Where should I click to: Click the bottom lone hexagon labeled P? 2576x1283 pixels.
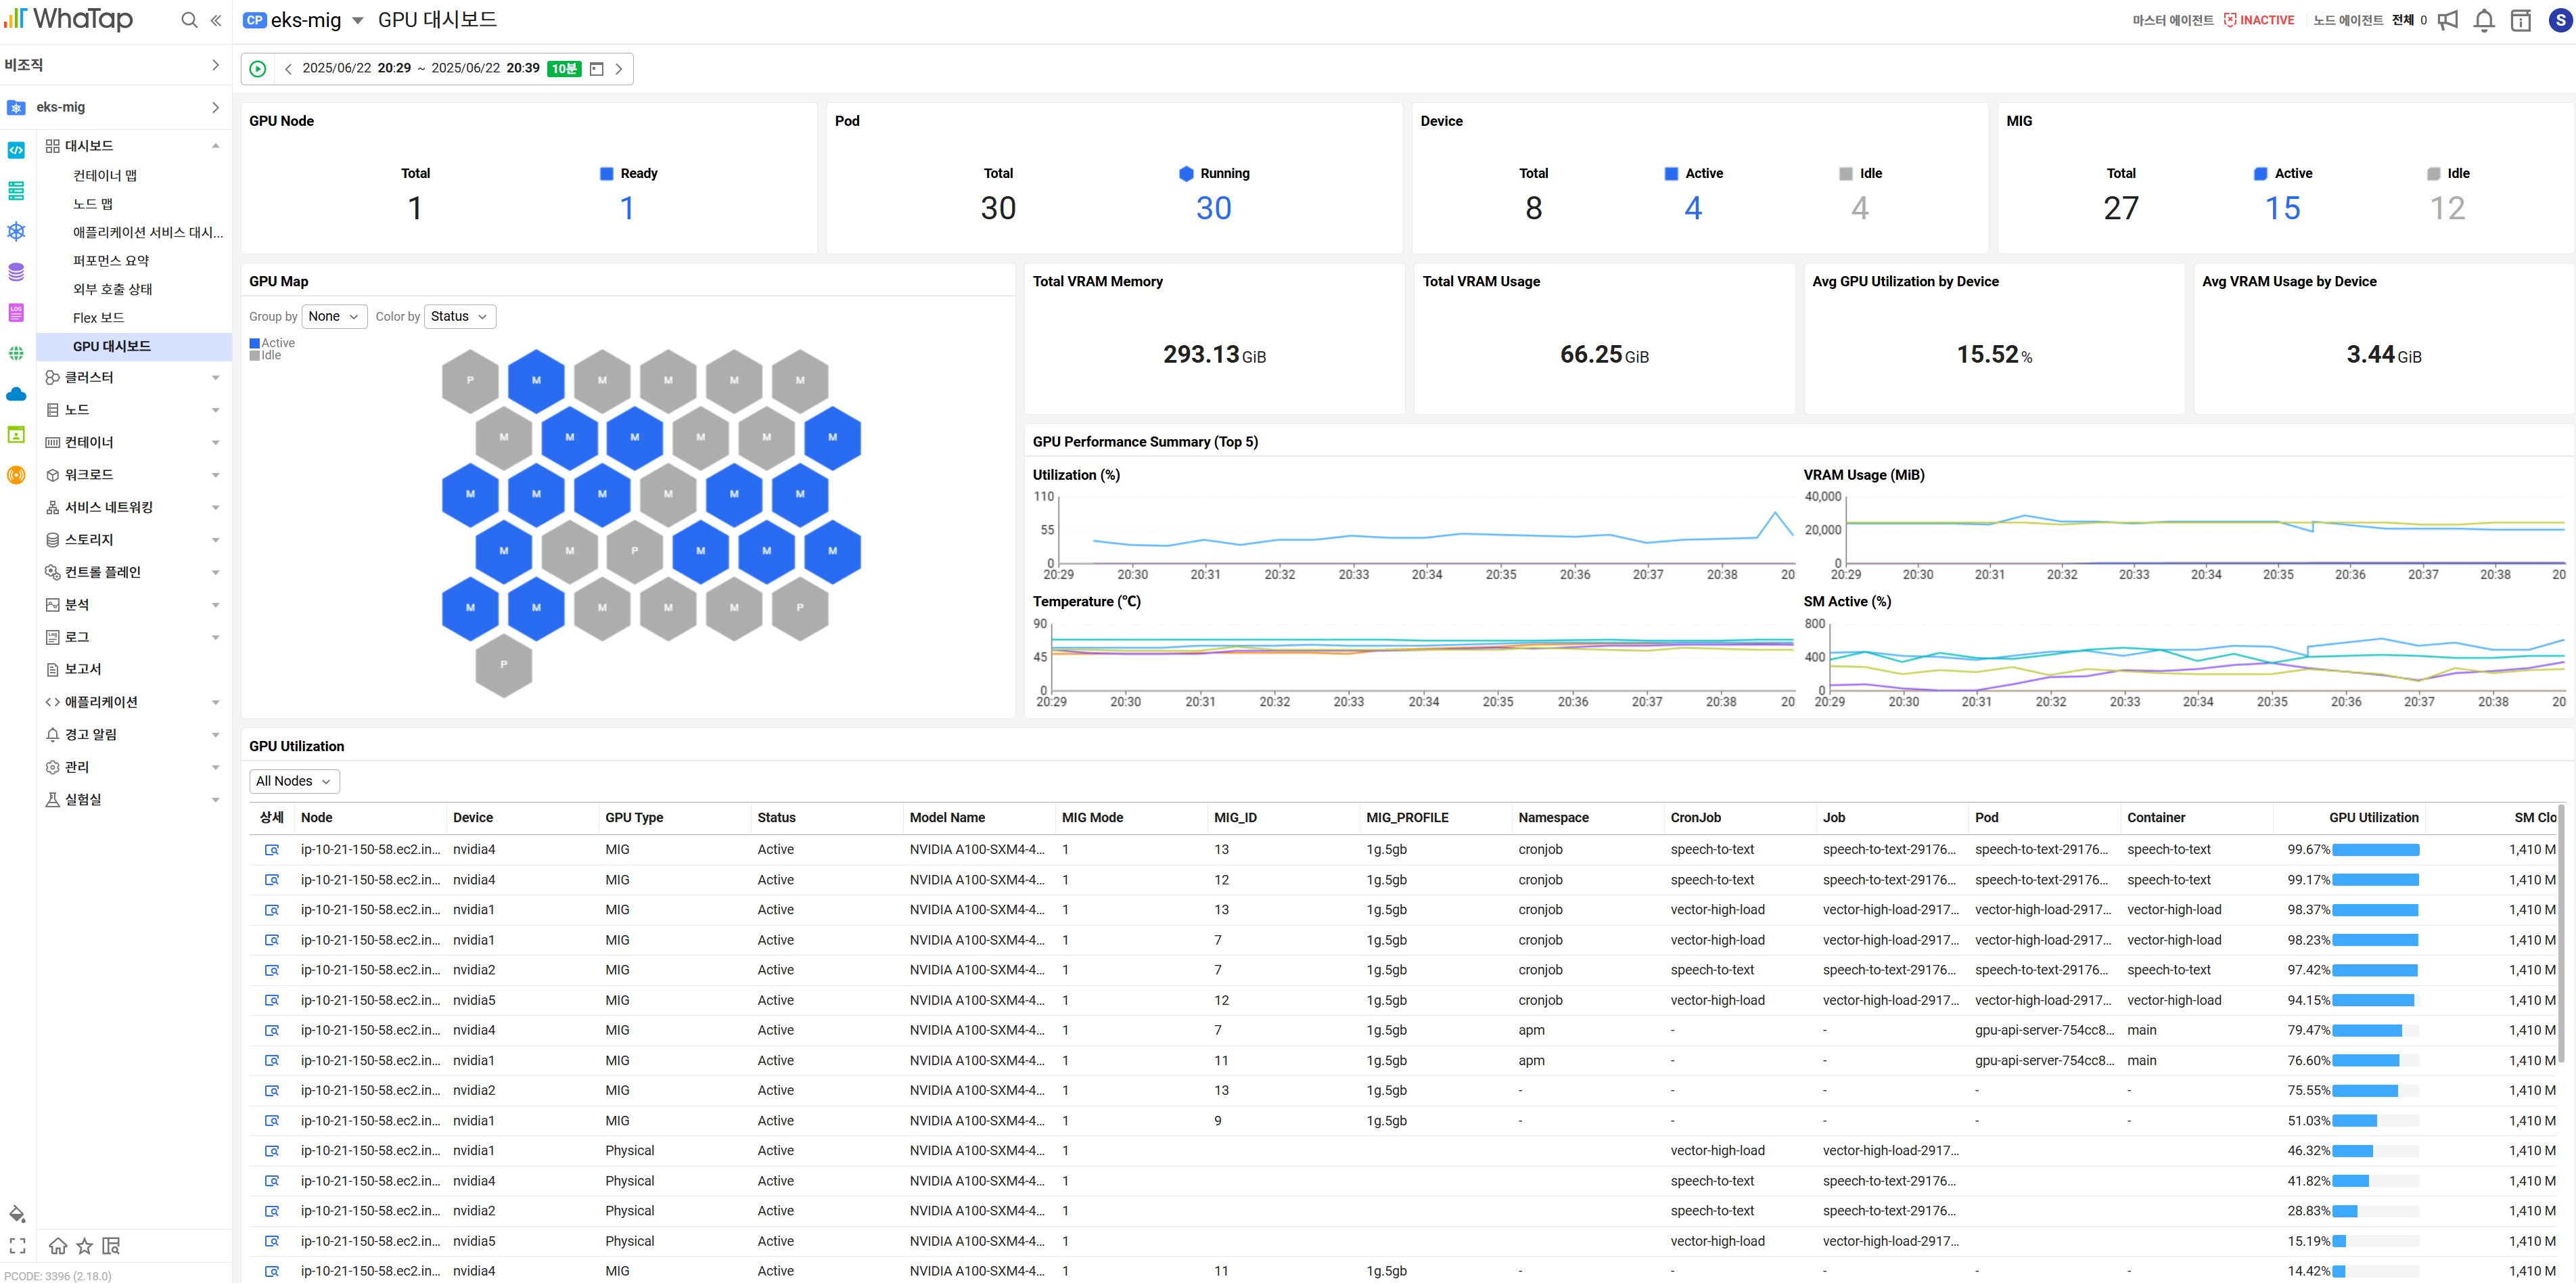pos(503,665)
